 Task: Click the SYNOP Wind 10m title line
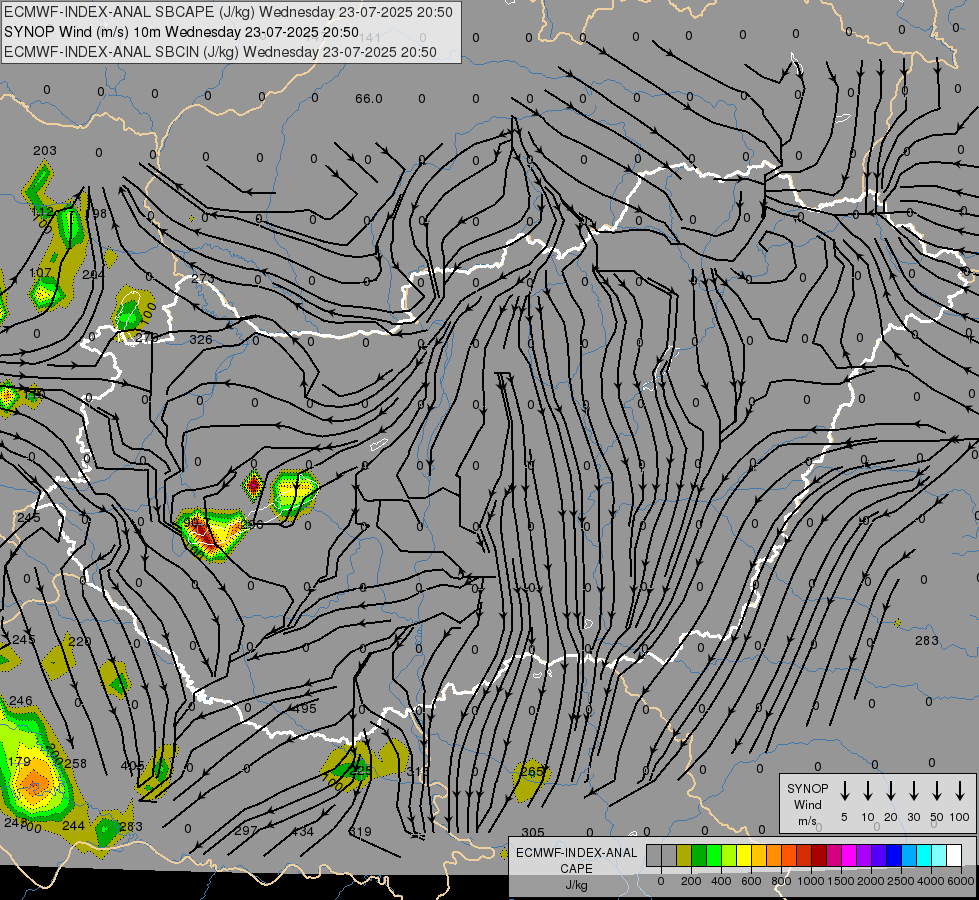(x=181, y=32)
